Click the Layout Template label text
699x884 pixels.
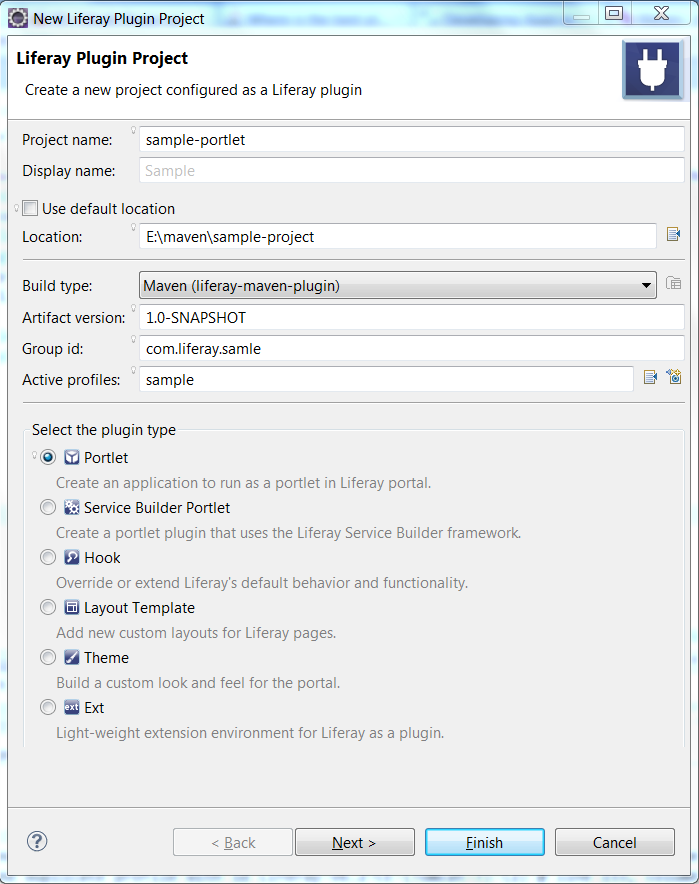pos(139,608)
